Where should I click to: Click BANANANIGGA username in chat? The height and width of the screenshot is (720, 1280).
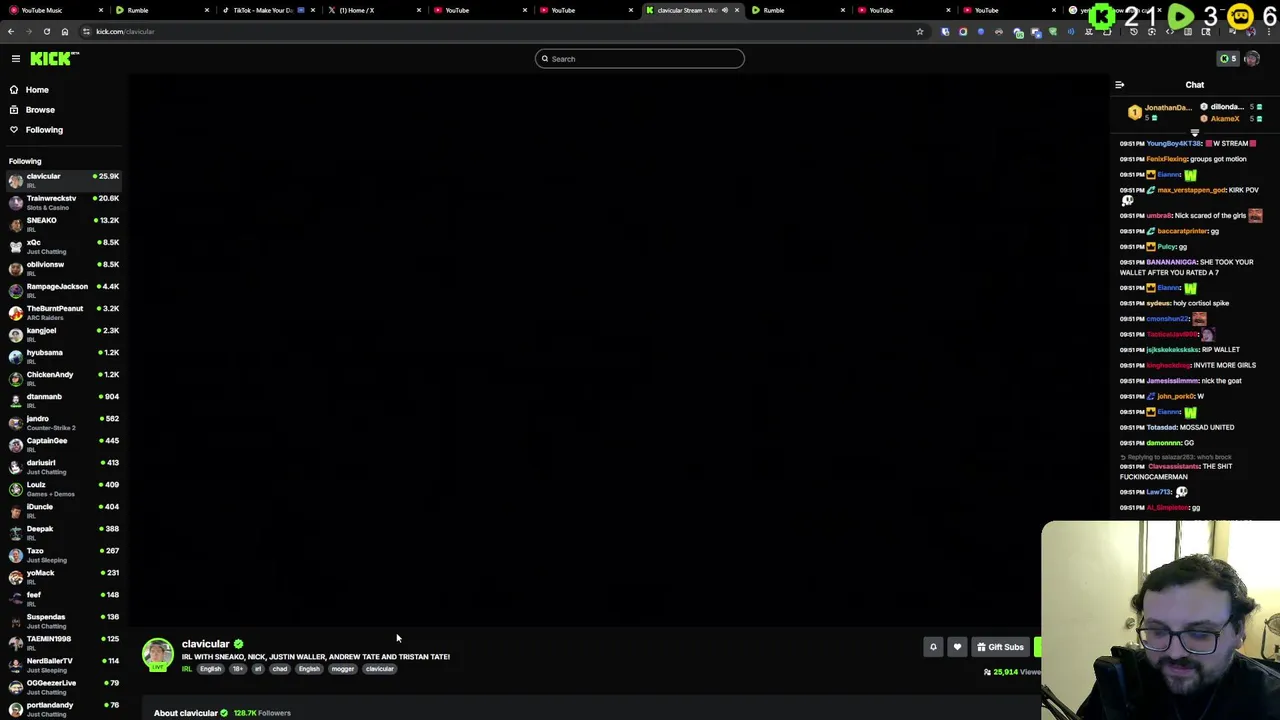tap(1172, 262)
